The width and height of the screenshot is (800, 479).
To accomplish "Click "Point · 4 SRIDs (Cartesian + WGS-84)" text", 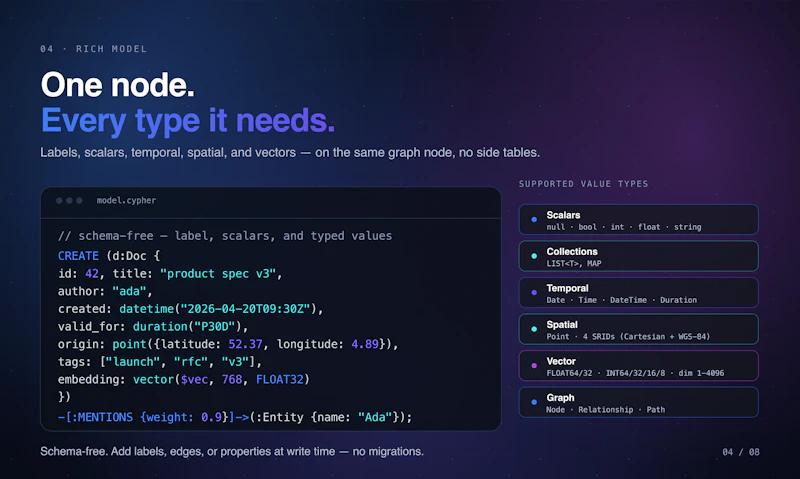I will [628, 337].
